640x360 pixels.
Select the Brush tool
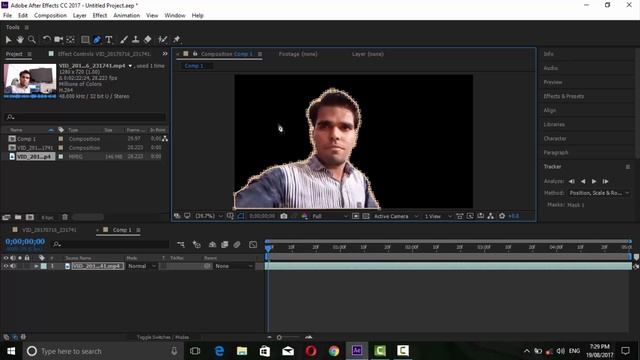124,40
